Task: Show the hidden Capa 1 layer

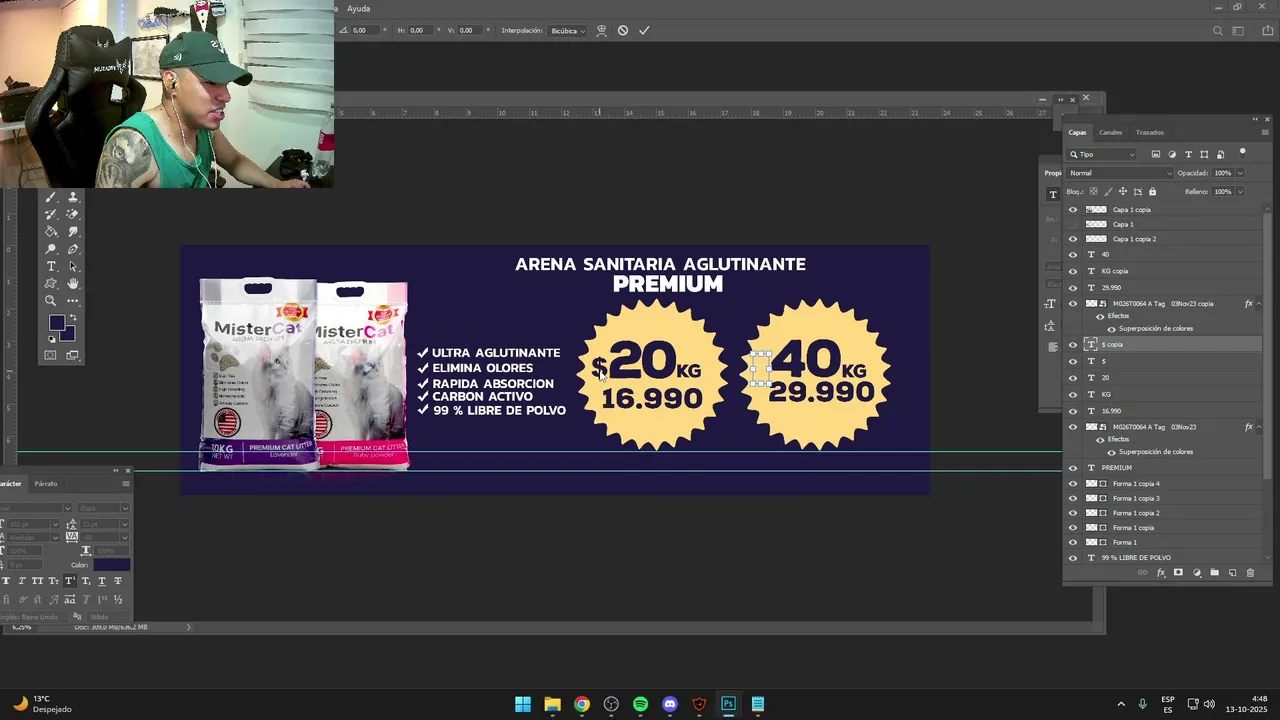Action: coord(1073,224)
